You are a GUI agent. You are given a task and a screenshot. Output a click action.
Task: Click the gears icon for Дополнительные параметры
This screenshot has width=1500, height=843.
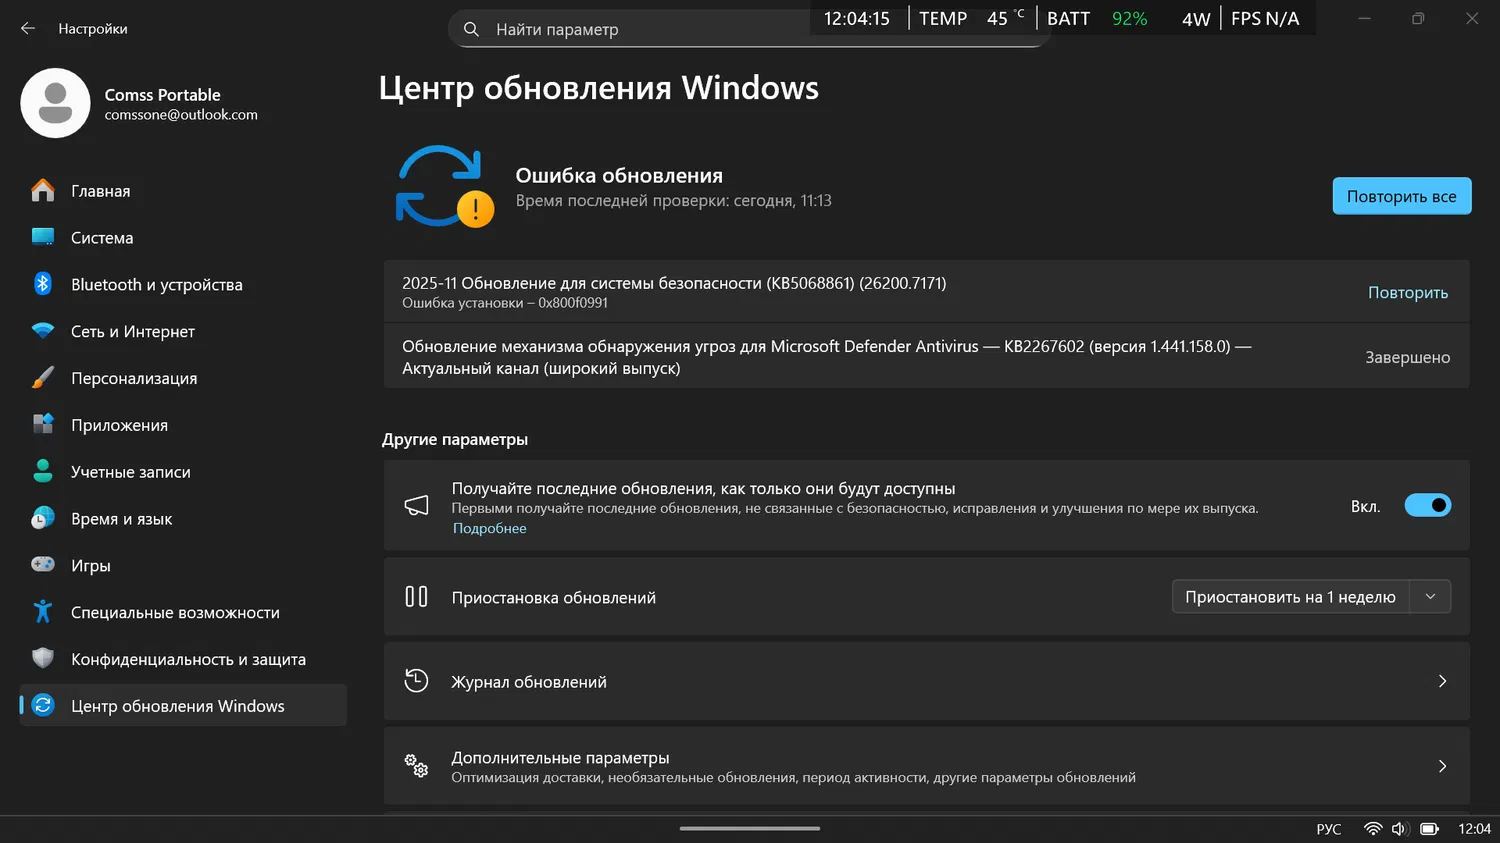tap(416, 766)
